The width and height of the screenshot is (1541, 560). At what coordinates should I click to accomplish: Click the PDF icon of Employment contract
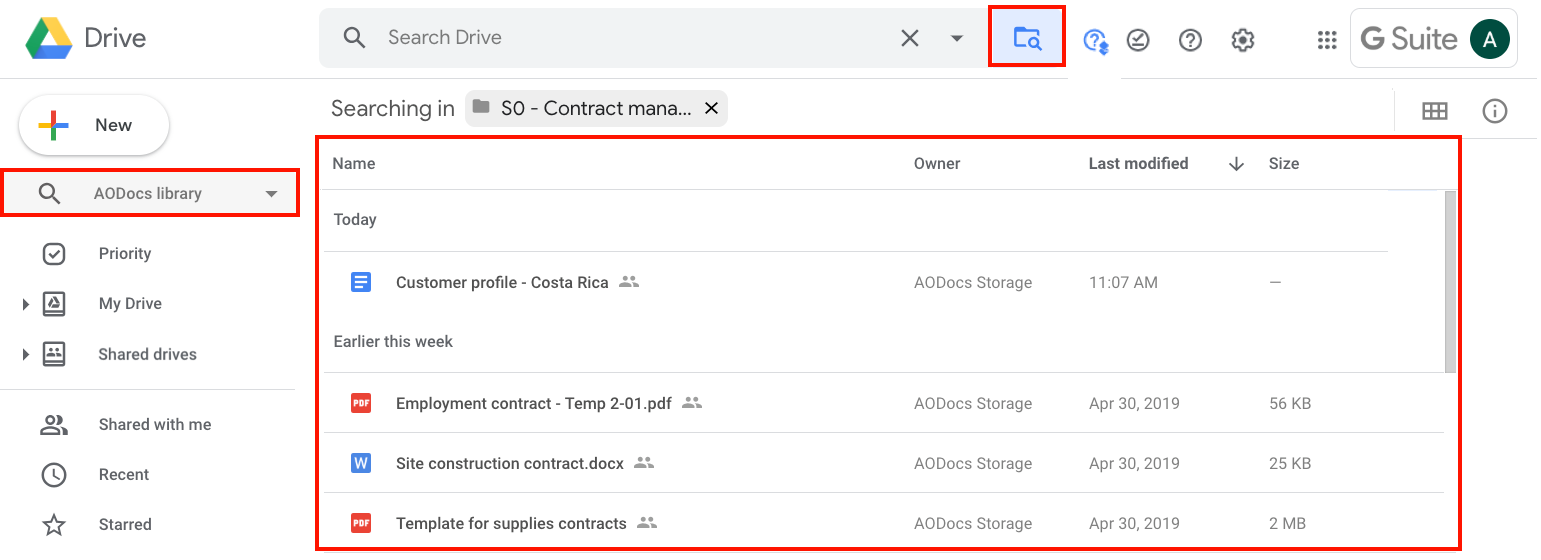point(361,404)
